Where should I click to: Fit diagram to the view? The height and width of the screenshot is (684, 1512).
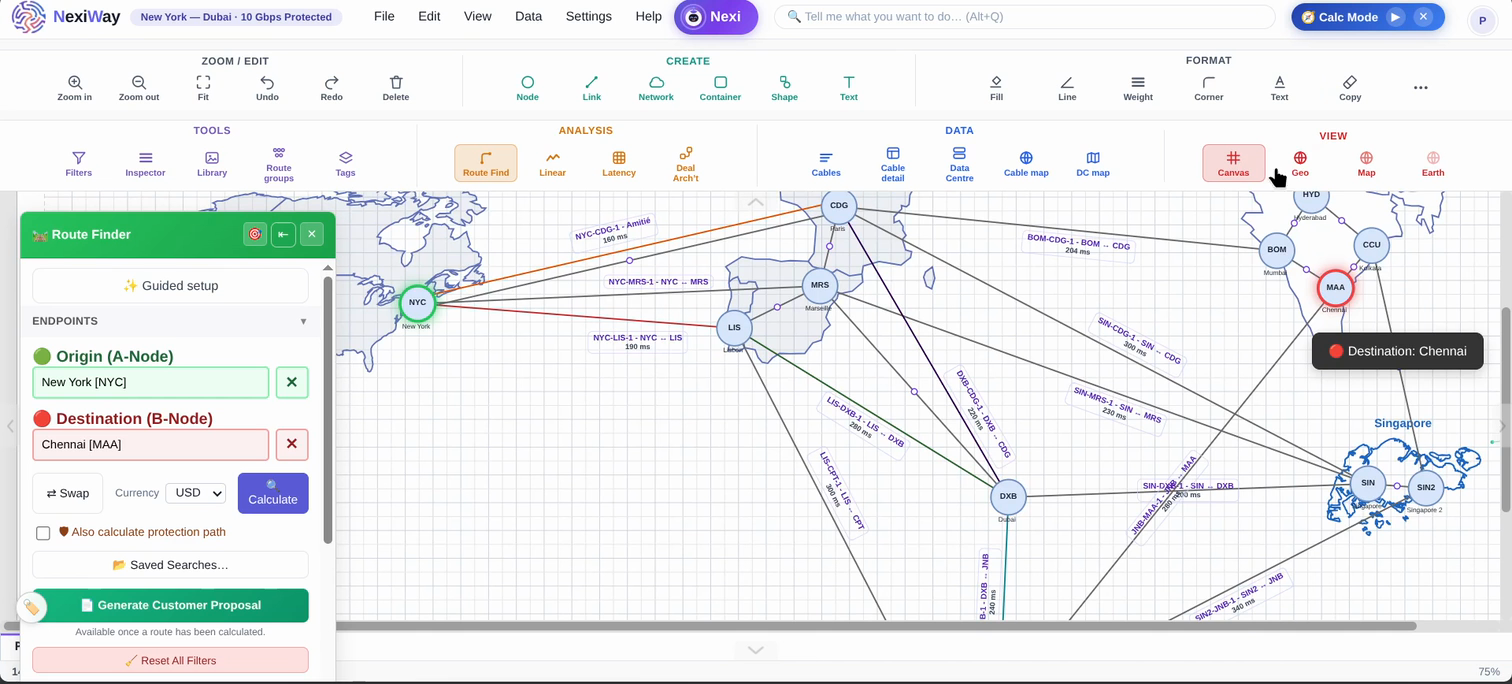click(203, 88)
